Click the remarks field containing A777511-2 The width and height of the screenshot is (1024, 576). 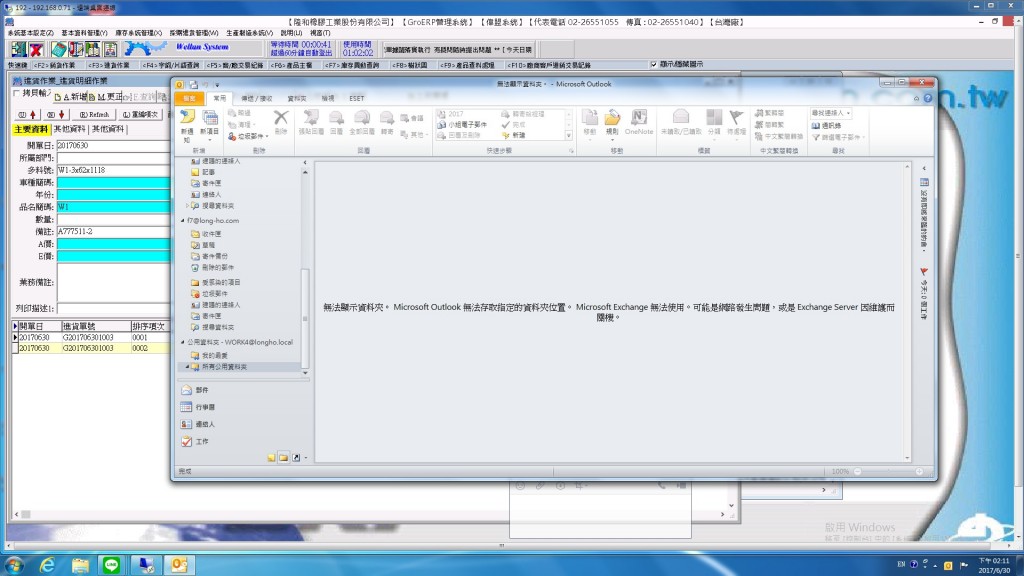[x=113, y=231]
